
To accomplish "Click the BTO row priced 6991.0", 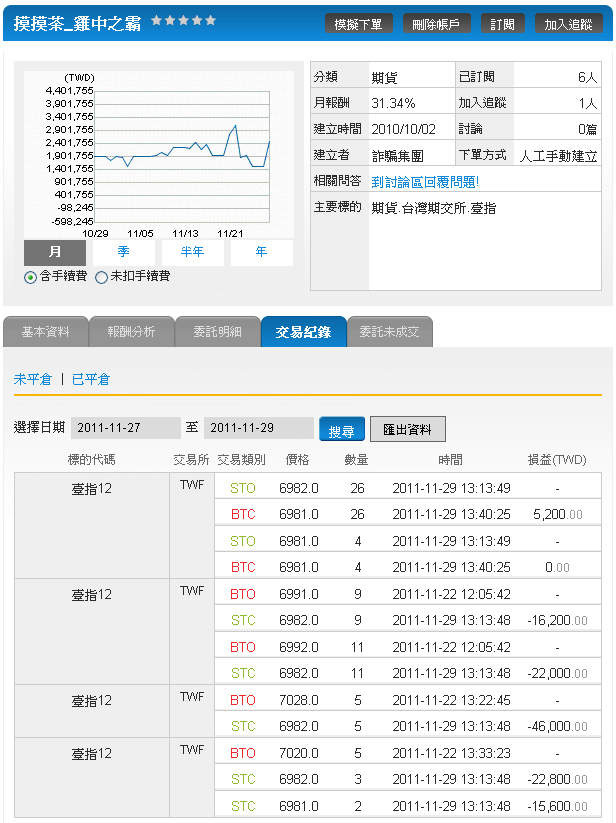I will 408,594.
